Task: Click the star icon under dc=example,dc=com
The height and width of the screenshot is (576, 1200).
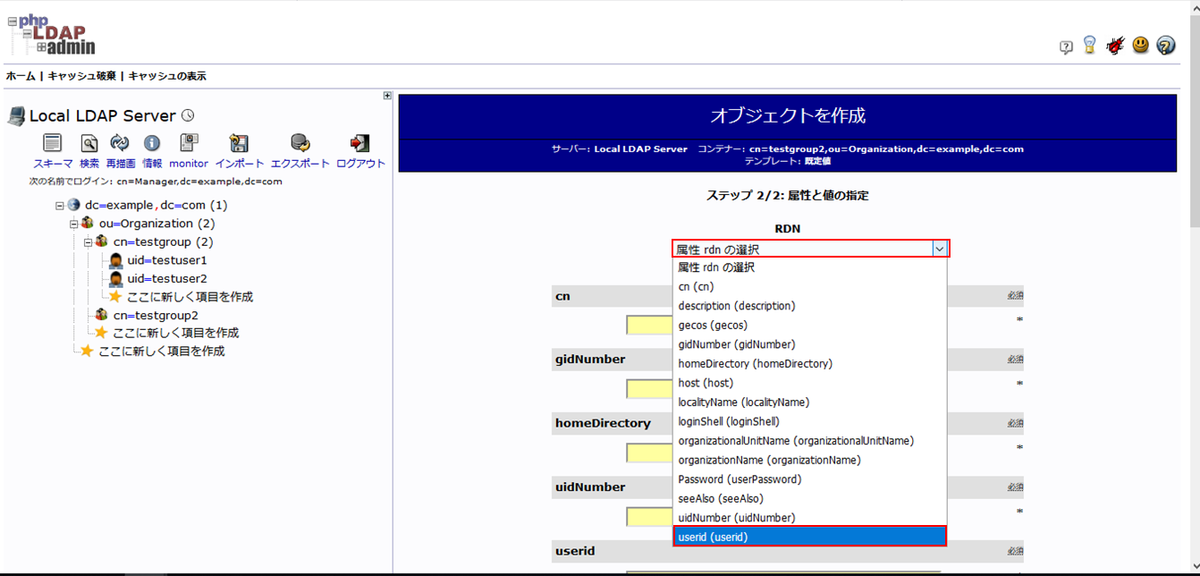Action: tap(87, 351)
